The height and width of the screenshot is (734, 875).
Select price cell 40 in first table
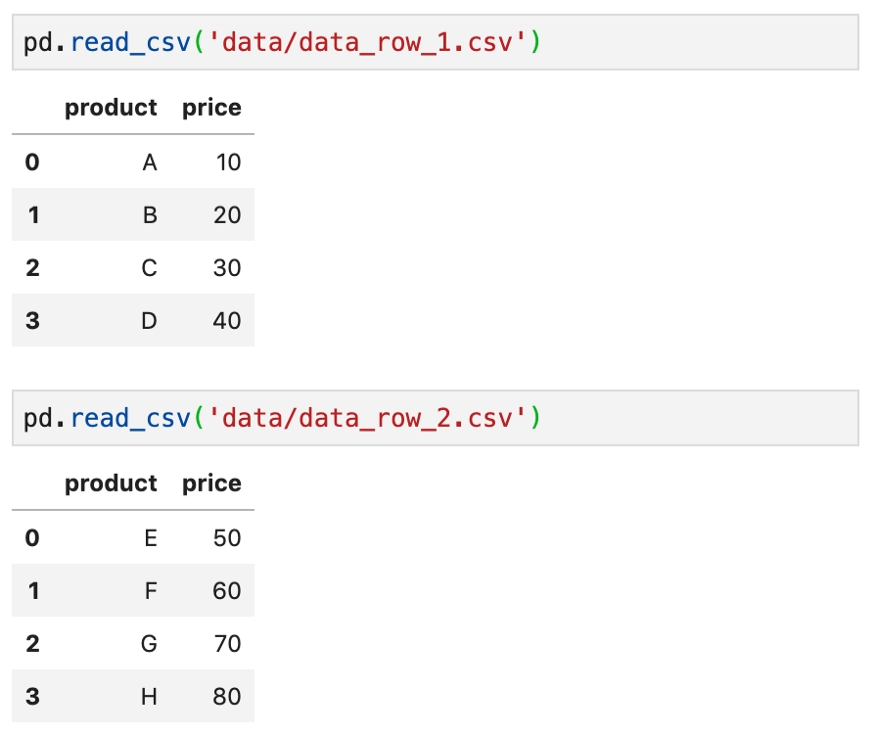coord(227,321)
